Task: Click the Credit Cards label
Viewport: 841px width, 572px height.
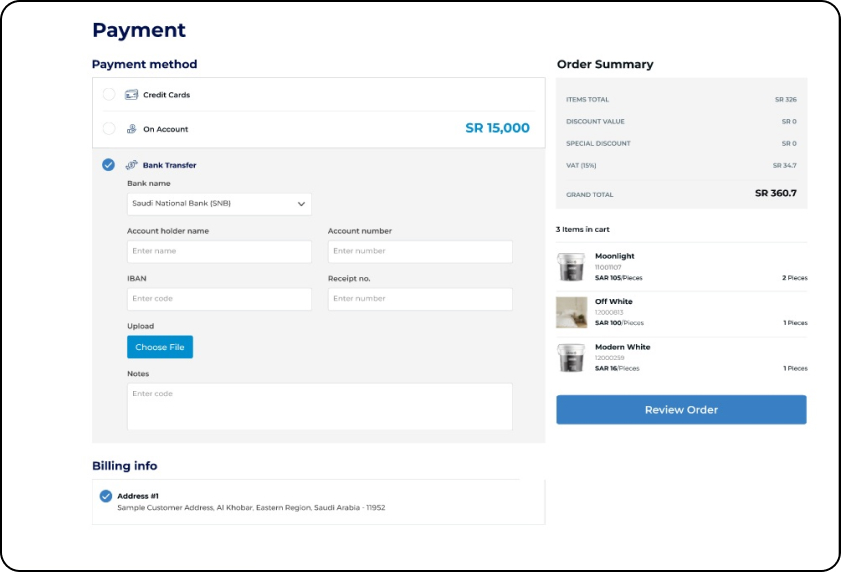Action: [166, 95]
